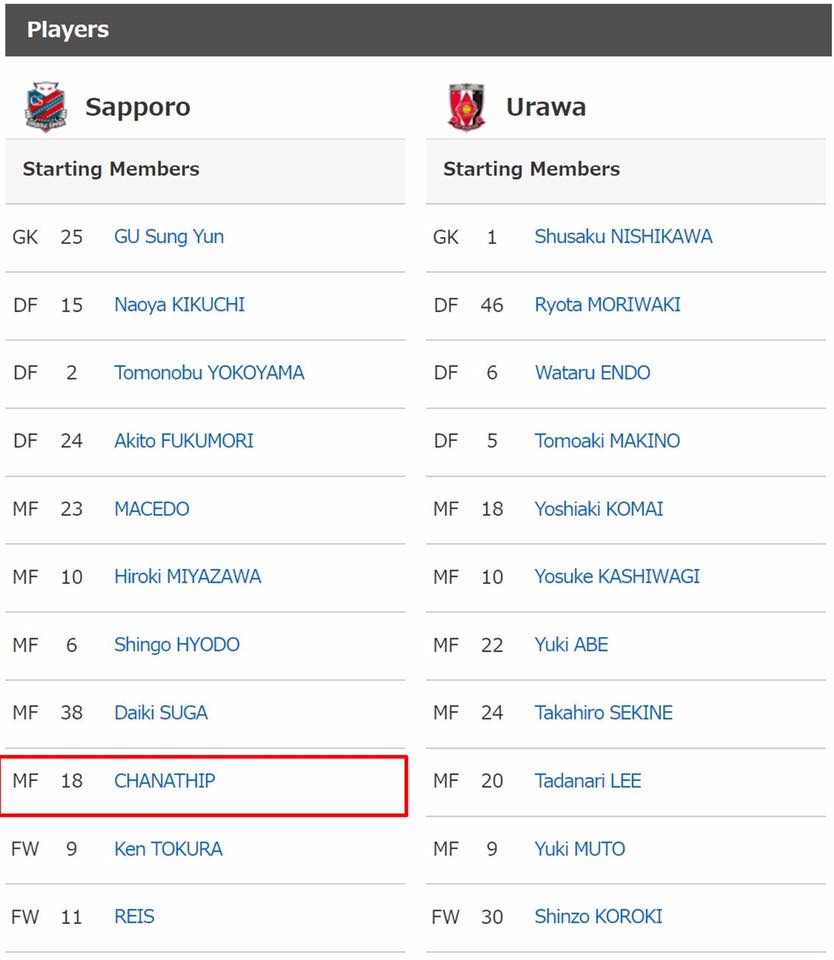Open Naoya KIKUCHI player page
This screenshot has height=960, width=834.
point(179,305)
